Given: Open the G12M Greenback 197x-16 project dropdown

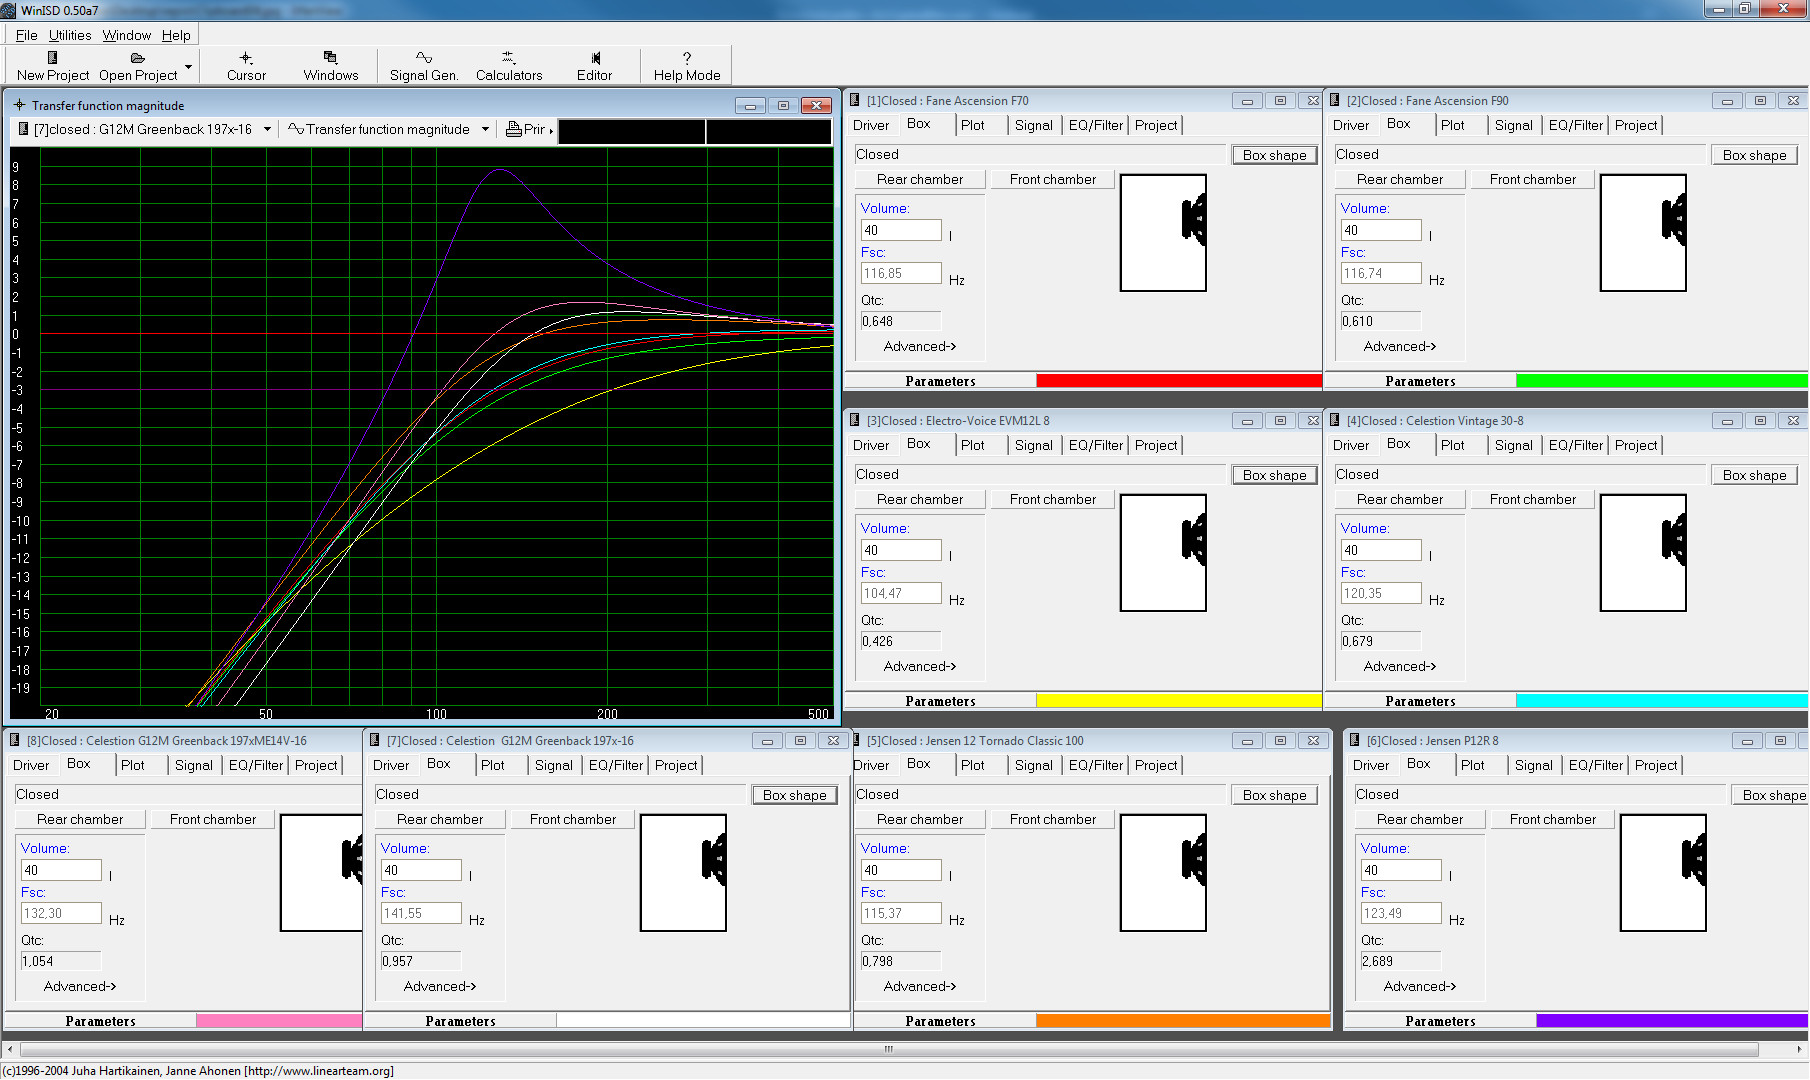Looking at the screenshot, I should pyautogui.click(x=267, y=129).
